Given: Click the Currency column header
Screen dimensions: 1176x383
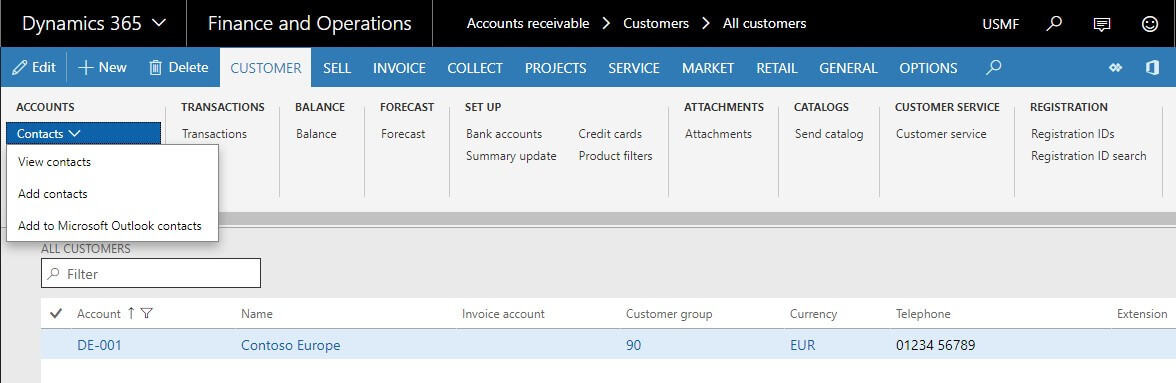Looking at the screenshot, I should click(x=813, y=313).
